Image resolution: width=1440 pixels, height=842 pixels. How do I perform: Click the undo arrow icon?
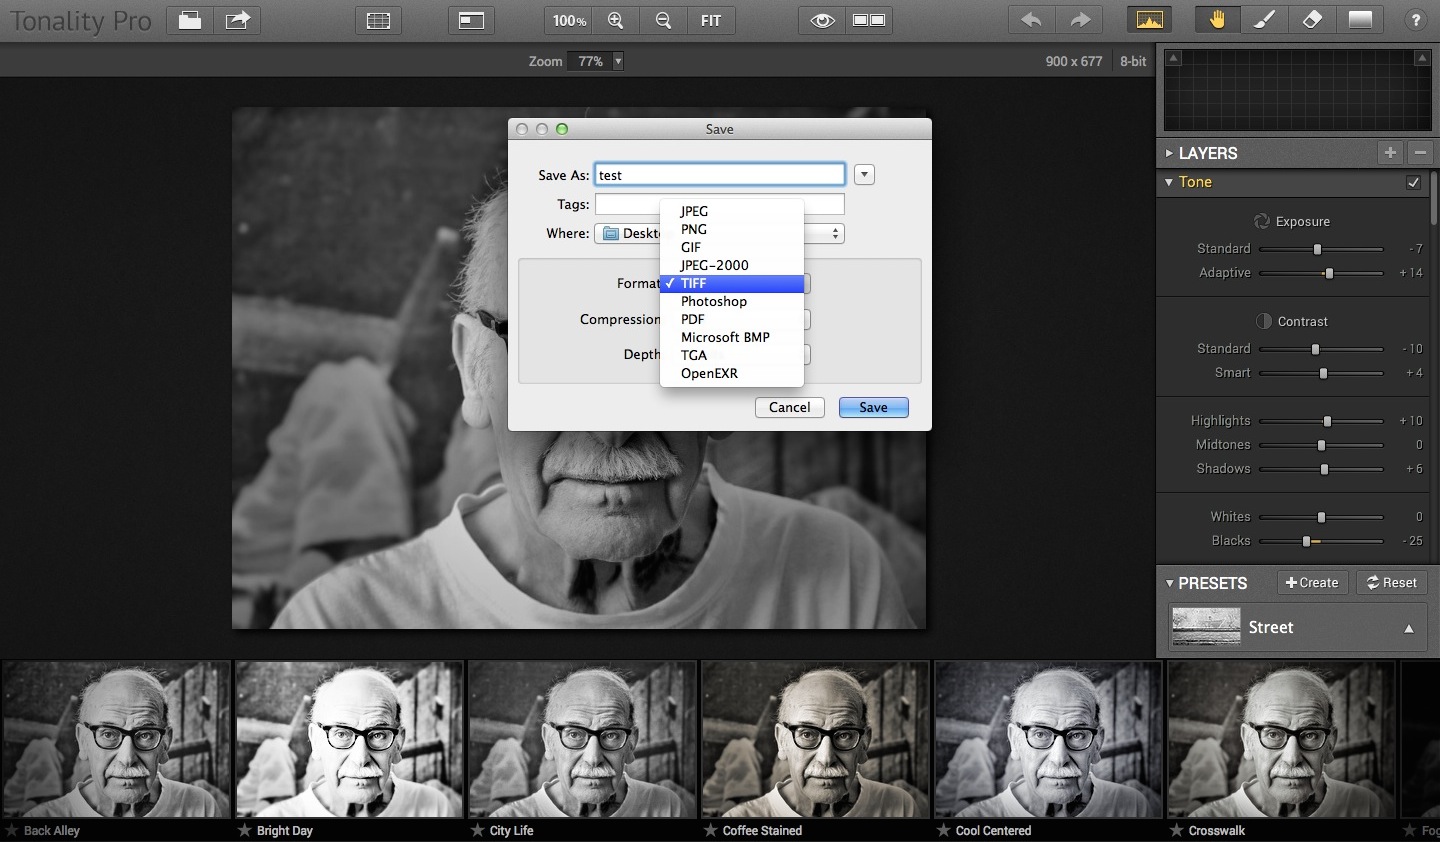pos(1032,20)
